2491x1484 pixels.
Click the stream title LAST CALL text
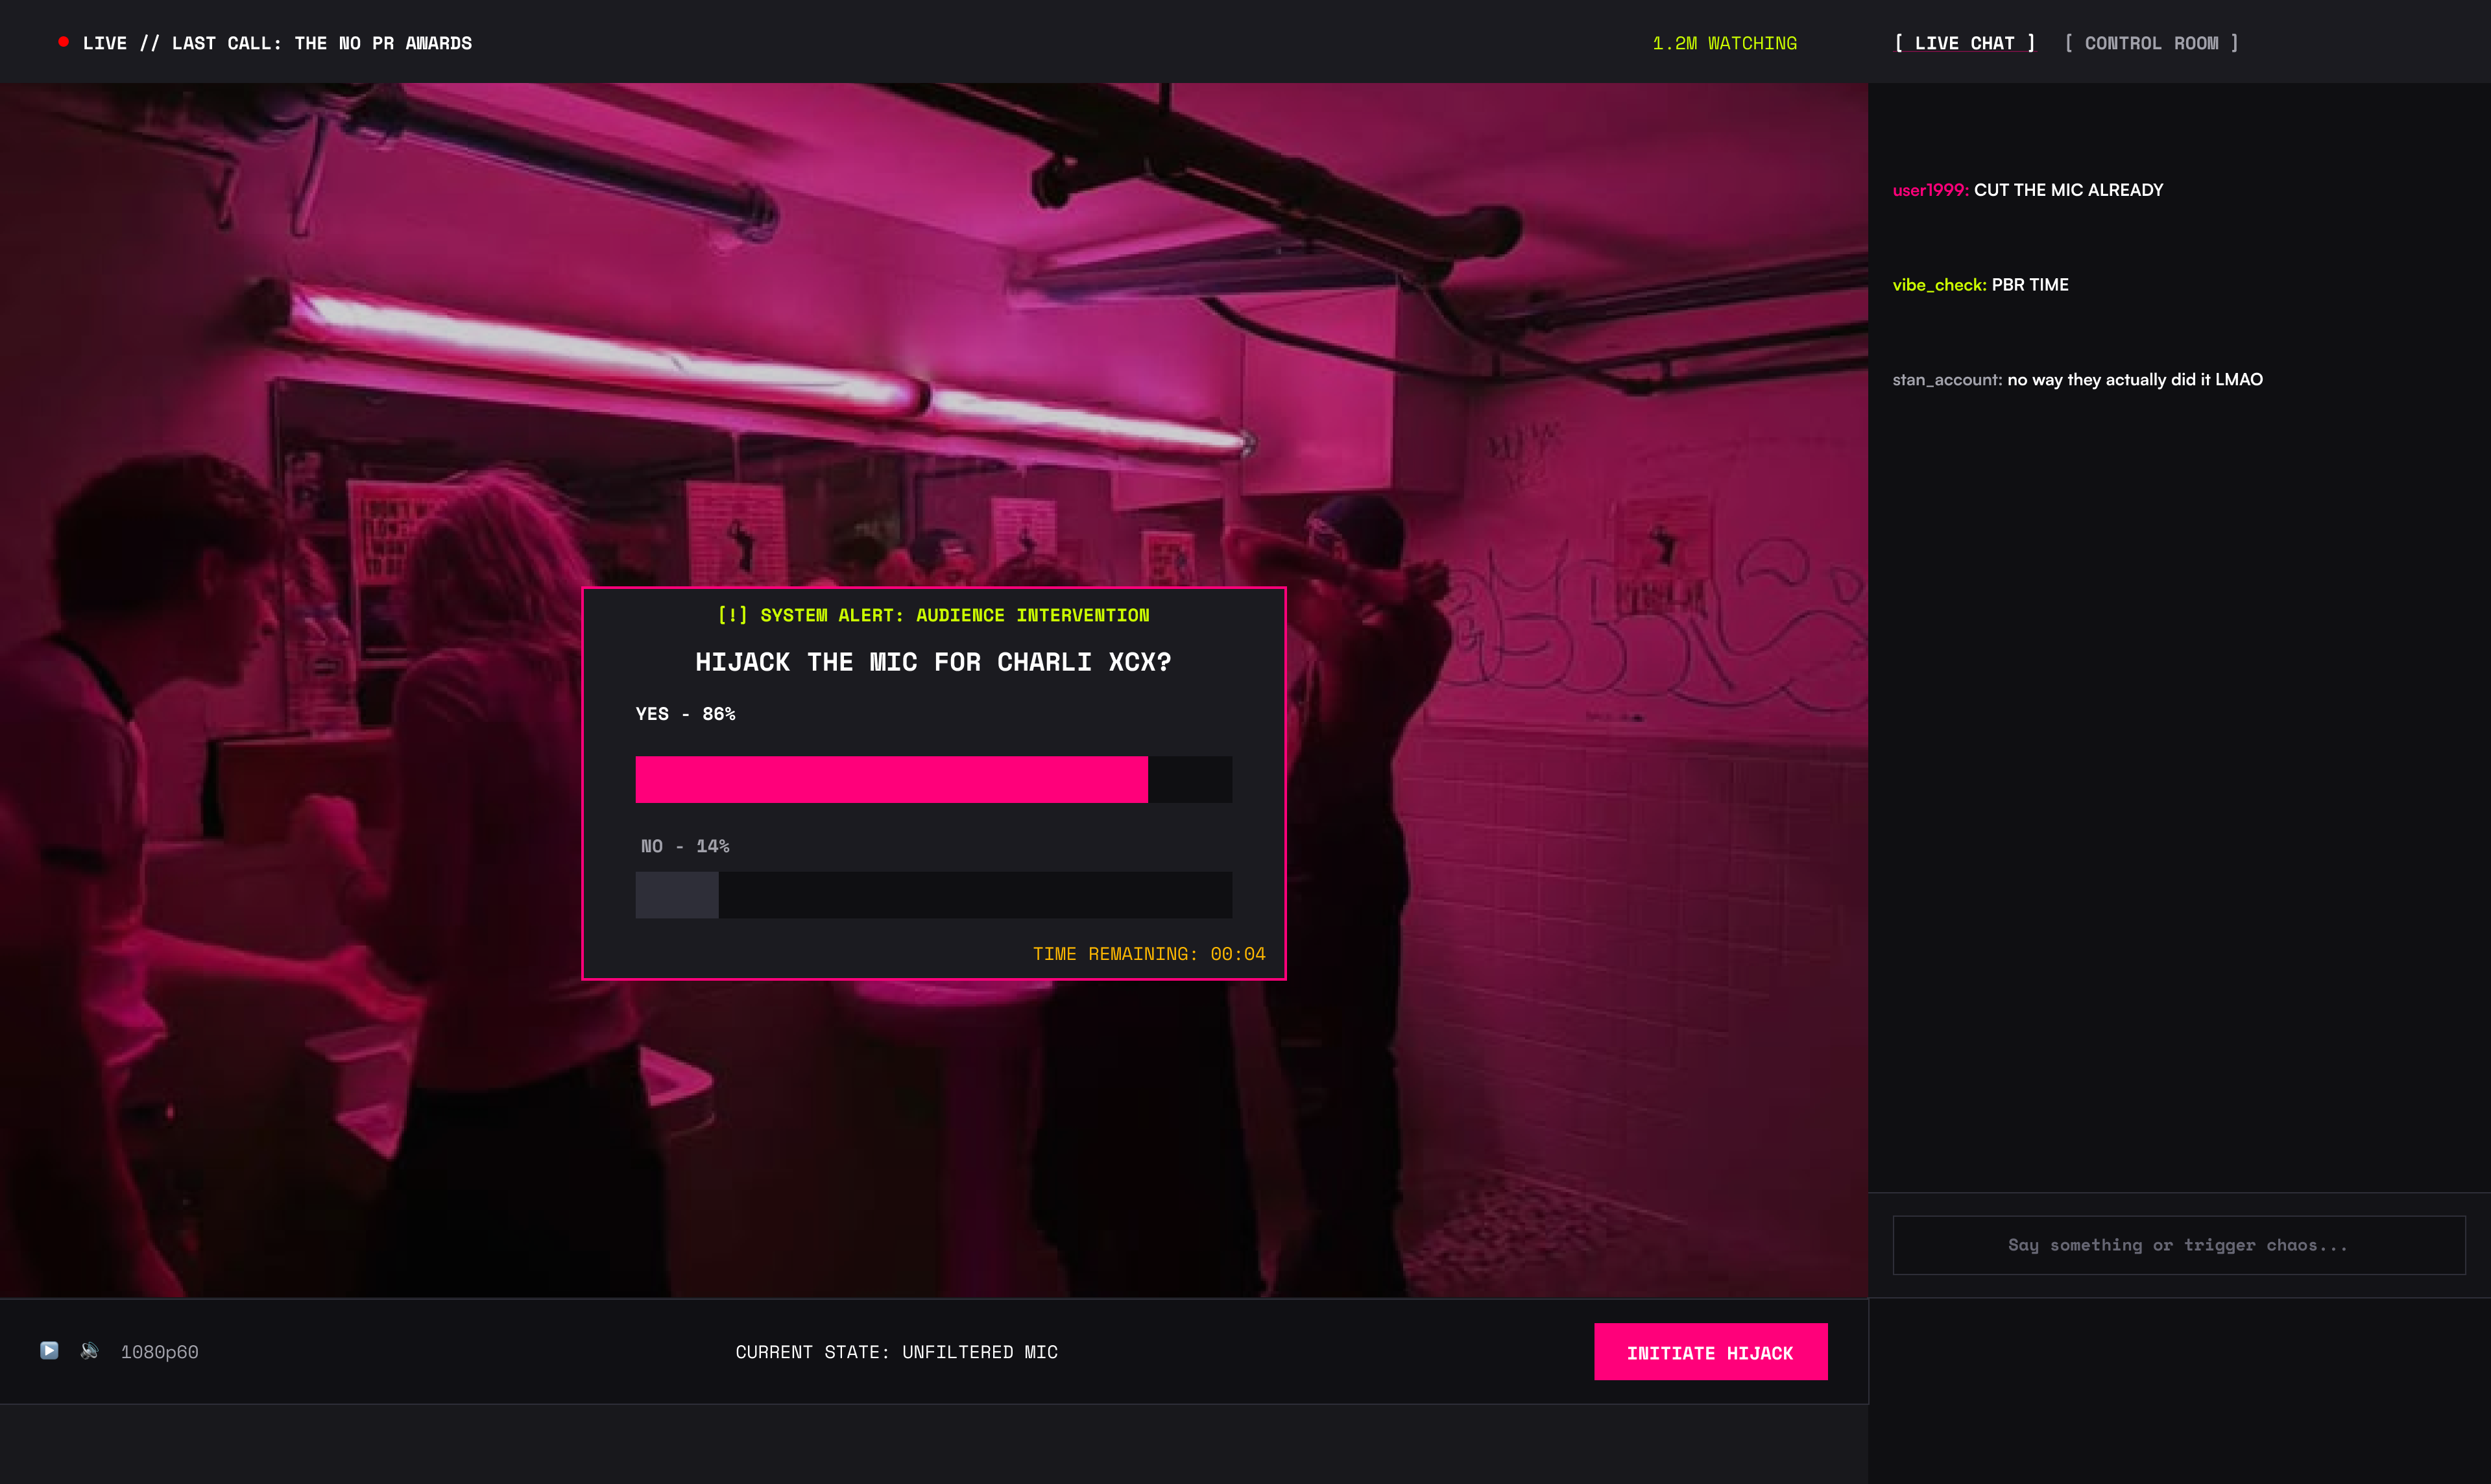tap(277, 43)
